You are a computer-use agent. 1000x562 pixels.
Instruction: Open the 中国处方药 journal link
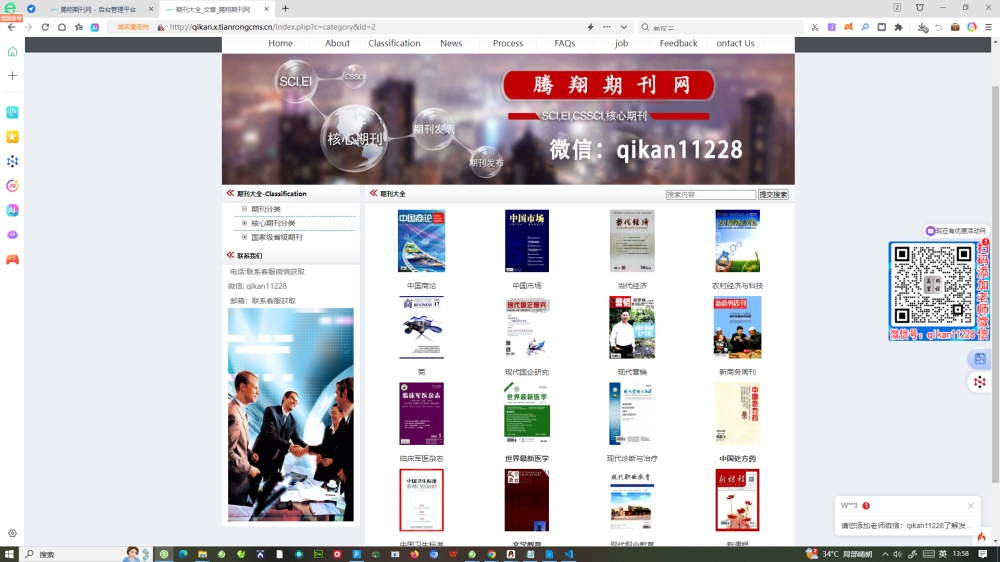pyautogui.click(x=737, y=459)
